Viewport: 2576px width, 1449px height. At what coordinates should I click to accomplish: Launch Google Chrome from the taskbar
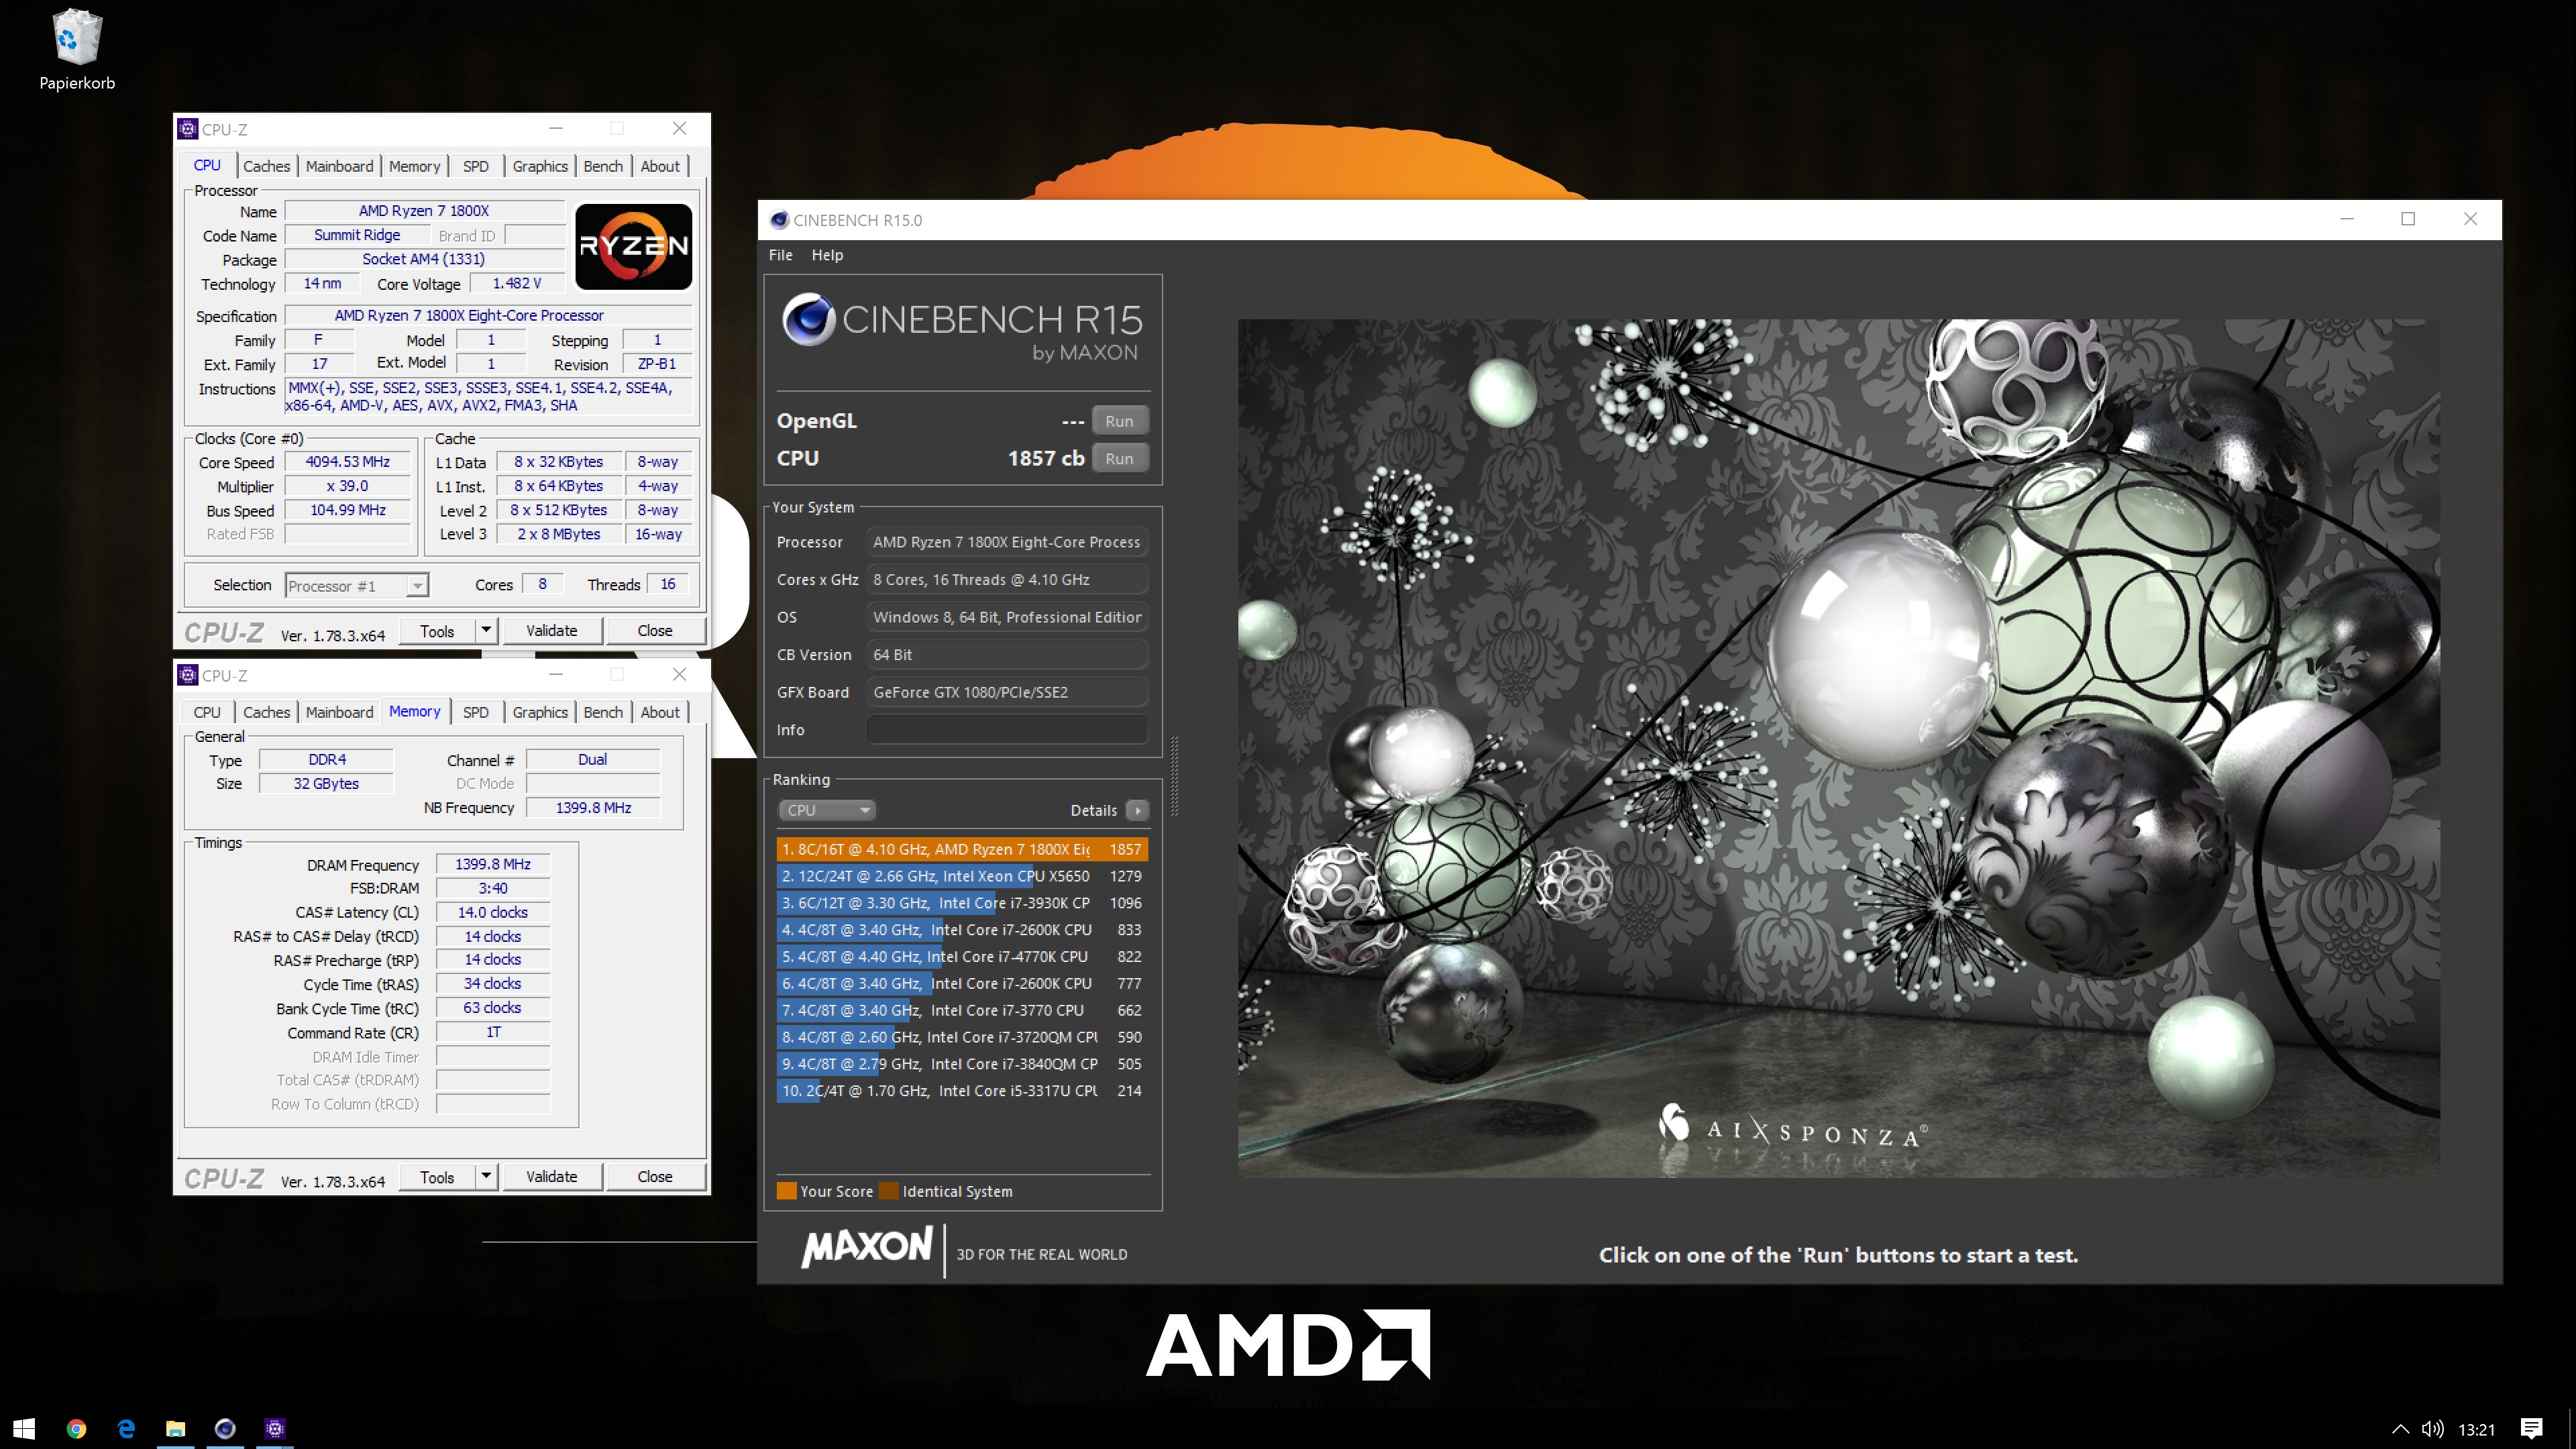[x=76, y=1428]
